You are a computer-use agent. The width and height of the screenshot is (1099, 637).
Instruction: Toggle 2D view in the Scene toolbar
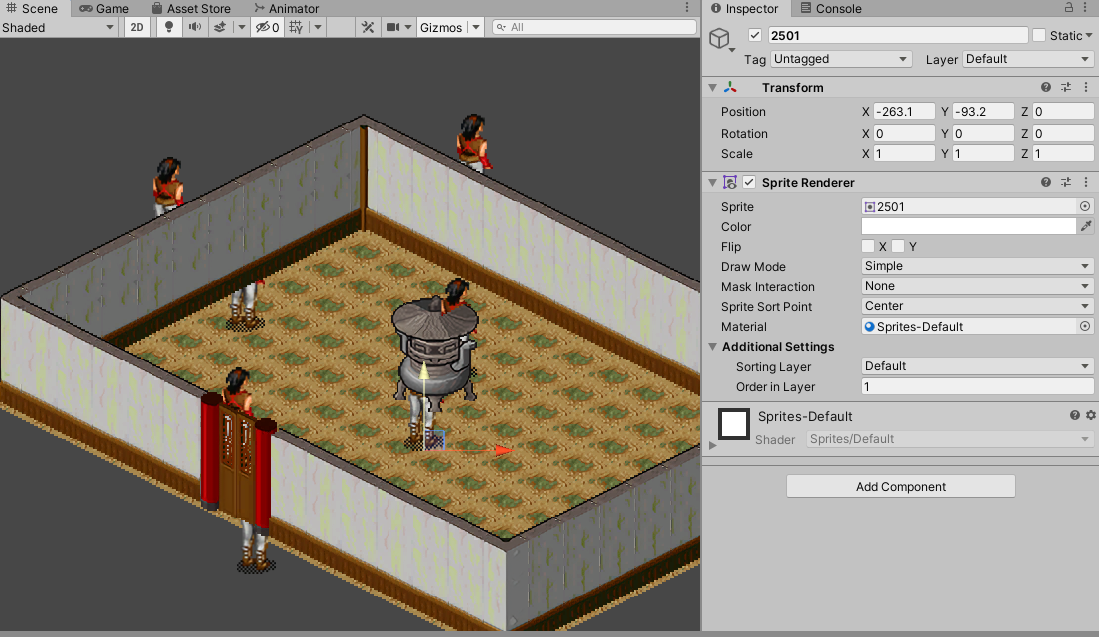[136, 27]
